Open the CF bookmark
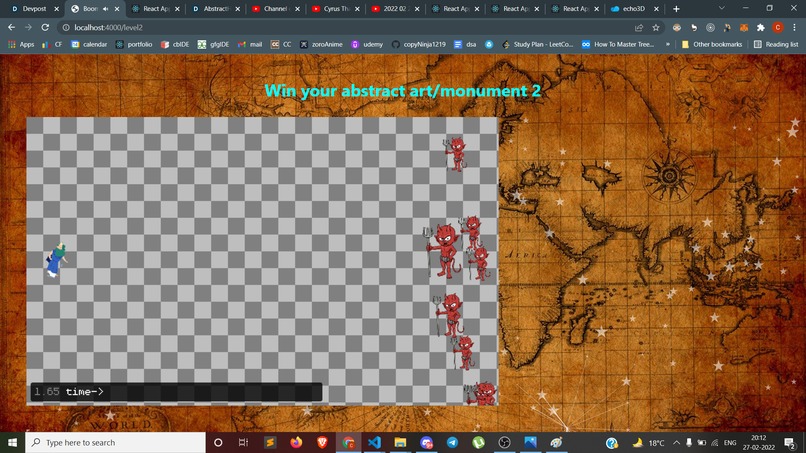 point(52,44)
